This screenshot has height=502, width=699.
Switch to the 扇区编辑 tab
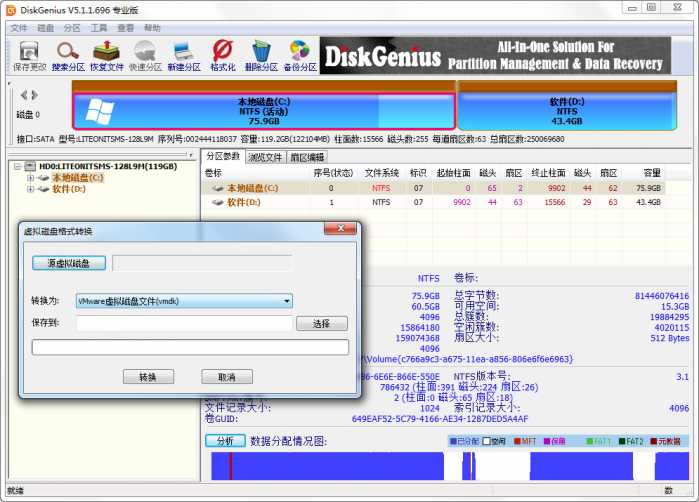(x=307, y=157)
